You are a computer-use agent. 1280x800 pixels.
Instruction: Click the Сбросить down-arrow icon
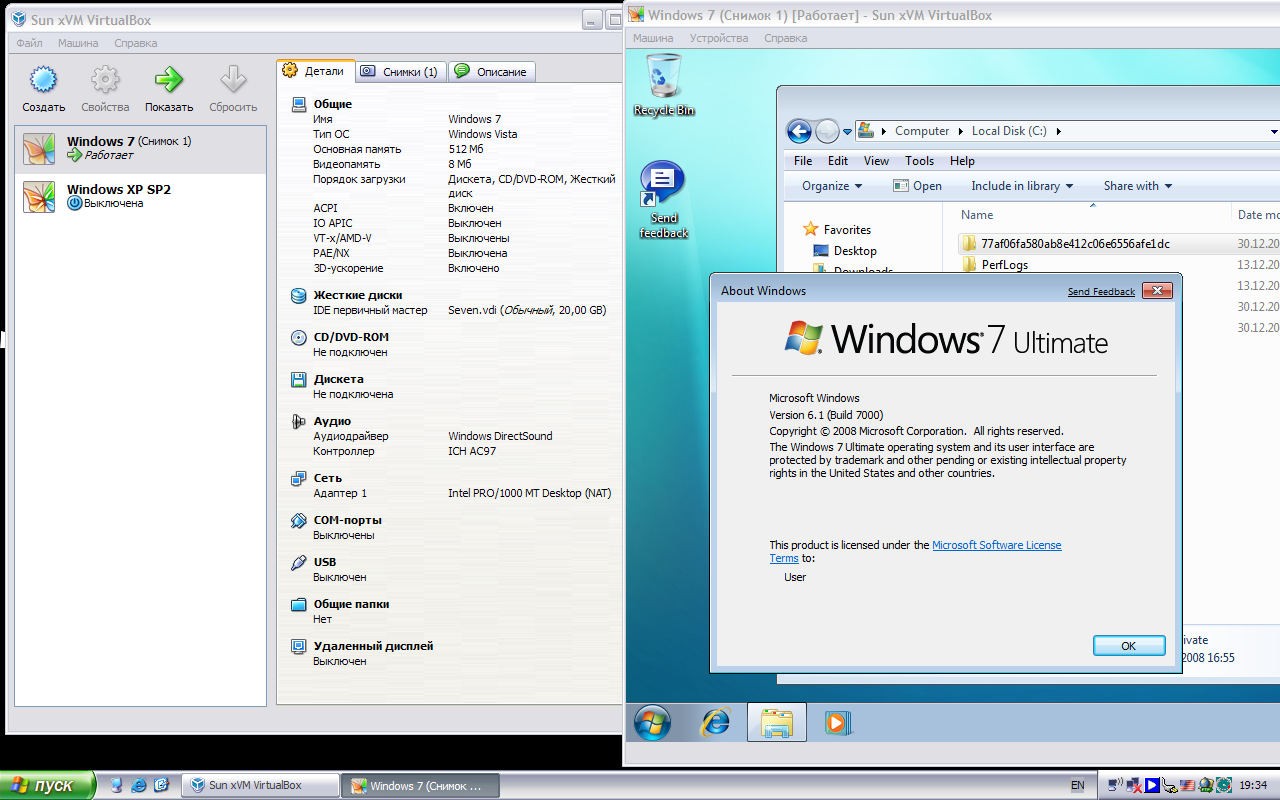point(233,81)
